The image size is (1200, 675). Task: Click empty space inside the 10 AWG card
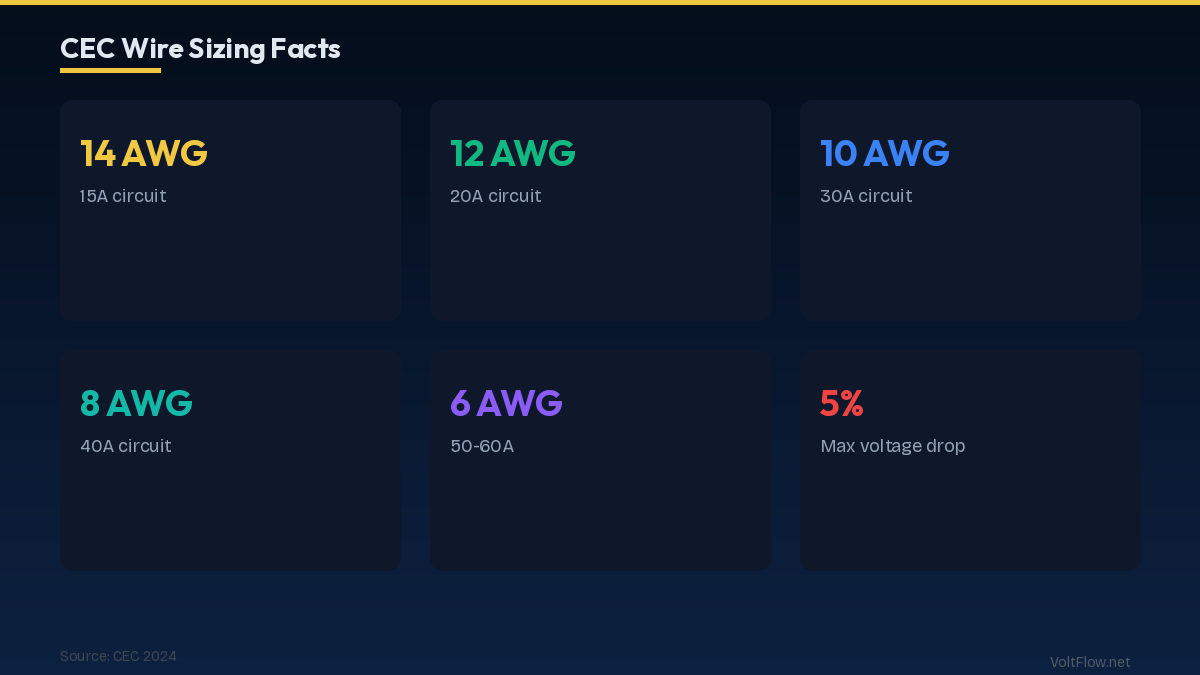pyautogui.click(x=970, y=265)
